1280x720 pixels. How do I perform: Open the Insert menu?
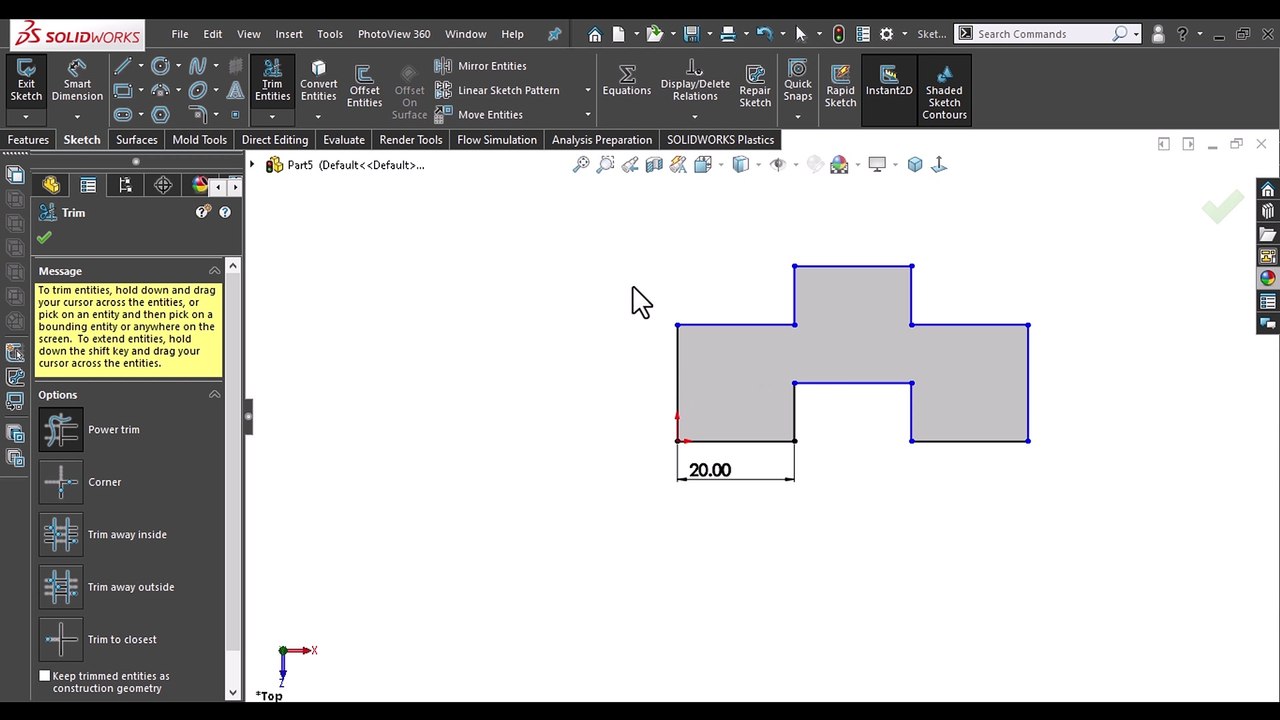pos(289,34)
